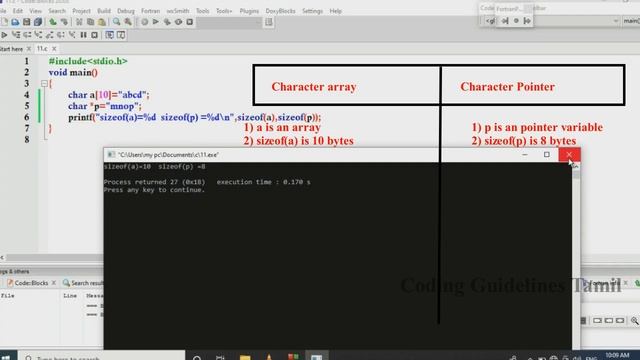The height and width of the screenshot is (360, 640).
Task: Open the code completion scope dropdown arrow
Action: [616, 21]
